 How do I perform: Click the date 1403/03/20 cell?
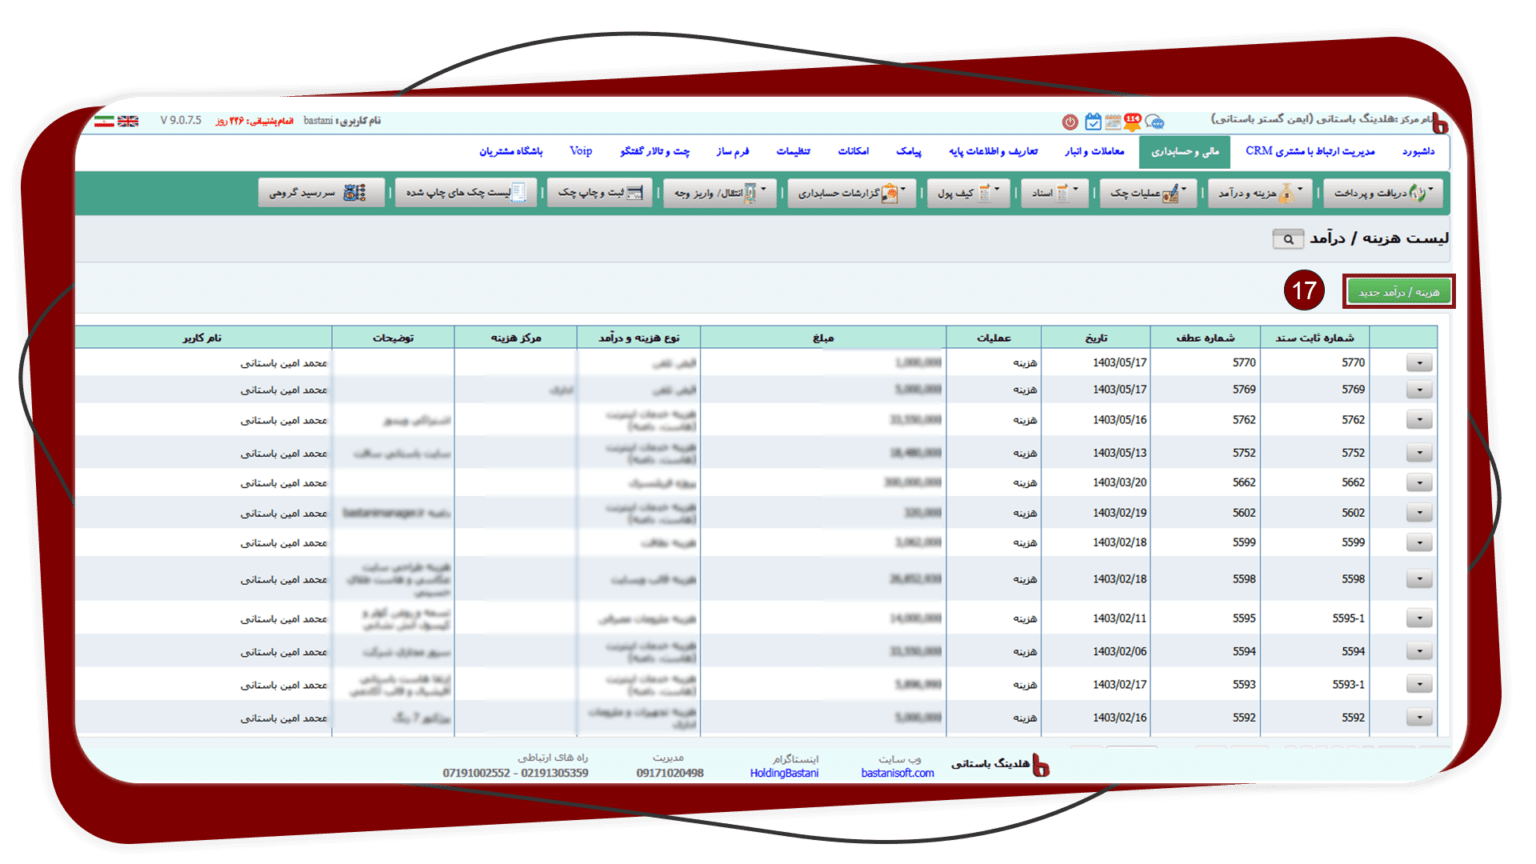tap(1119, 483)
